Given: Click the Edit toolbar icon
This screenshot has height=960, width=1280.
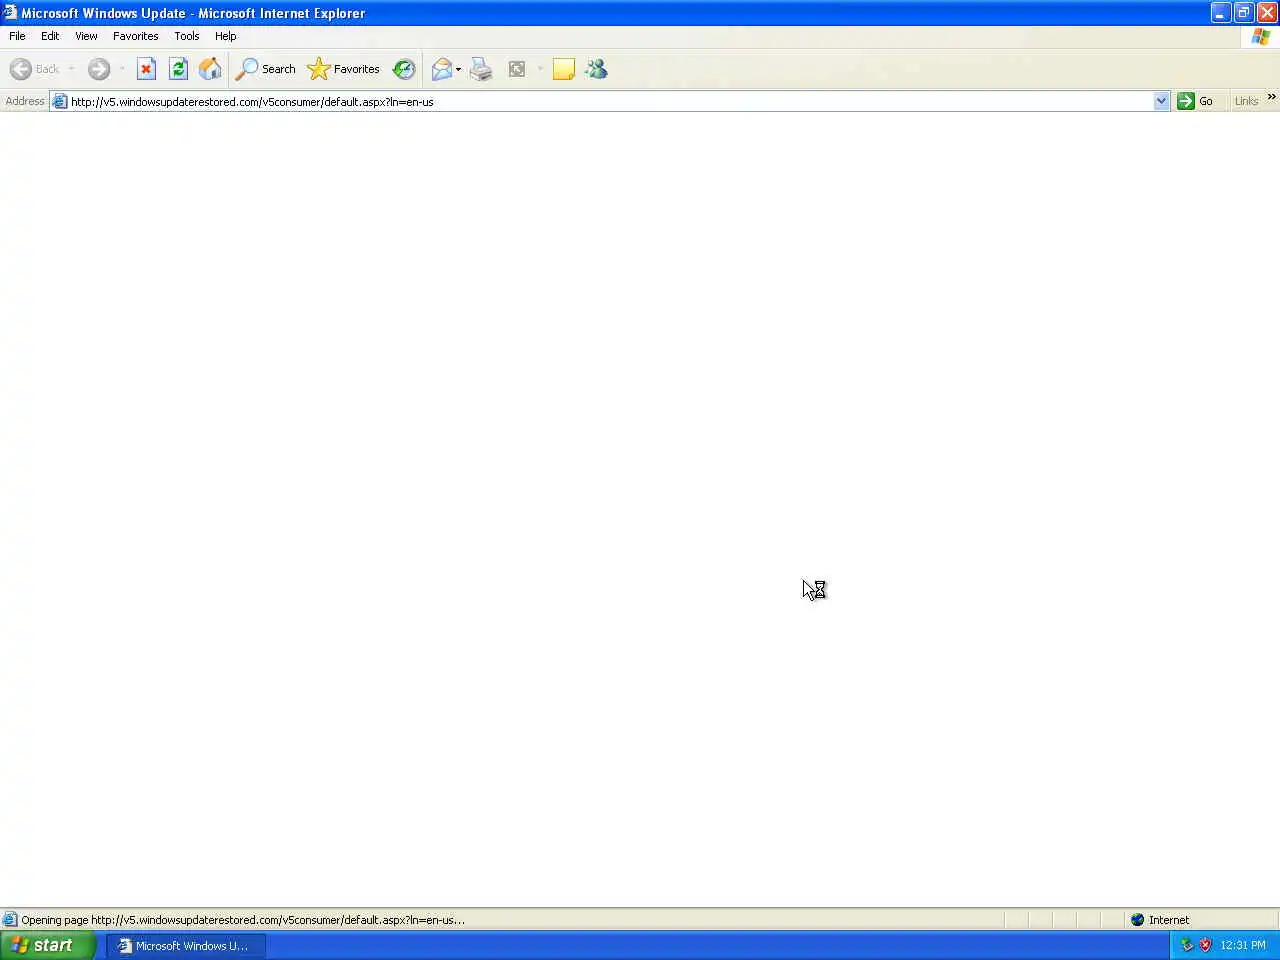Looking at the screenshot, I should coord(517,69).
